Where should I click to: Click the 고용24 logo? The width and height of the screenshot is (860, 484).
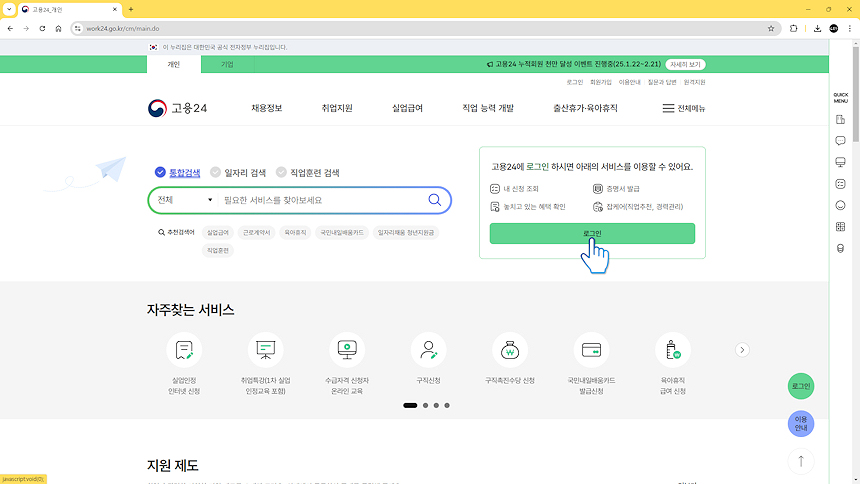(177, 108)
